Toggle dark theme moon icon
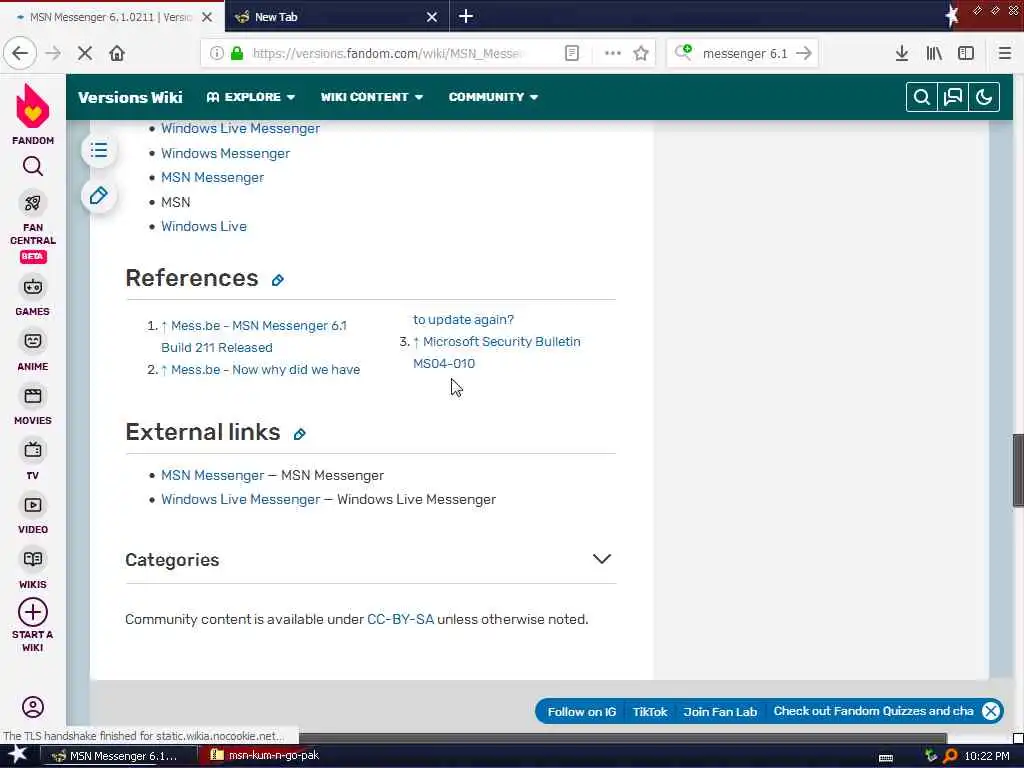This screenshot has width=1024, height=768. coord(984,97)
